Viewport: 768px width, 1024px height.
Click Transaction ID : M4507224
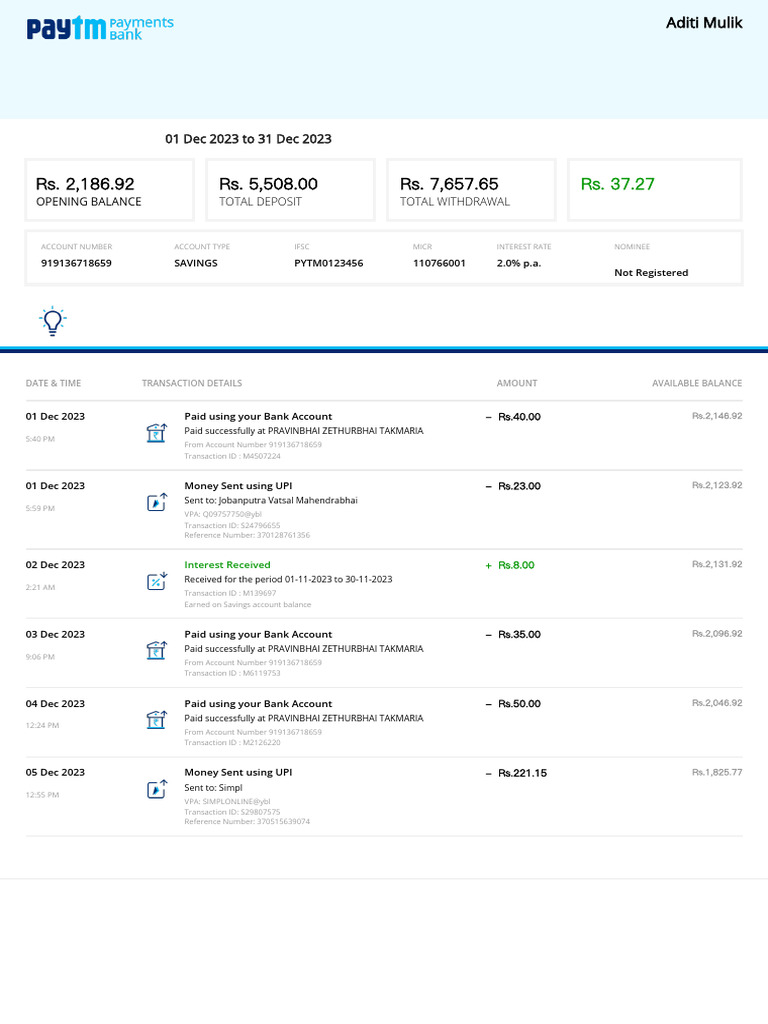(x=232, y=456)
